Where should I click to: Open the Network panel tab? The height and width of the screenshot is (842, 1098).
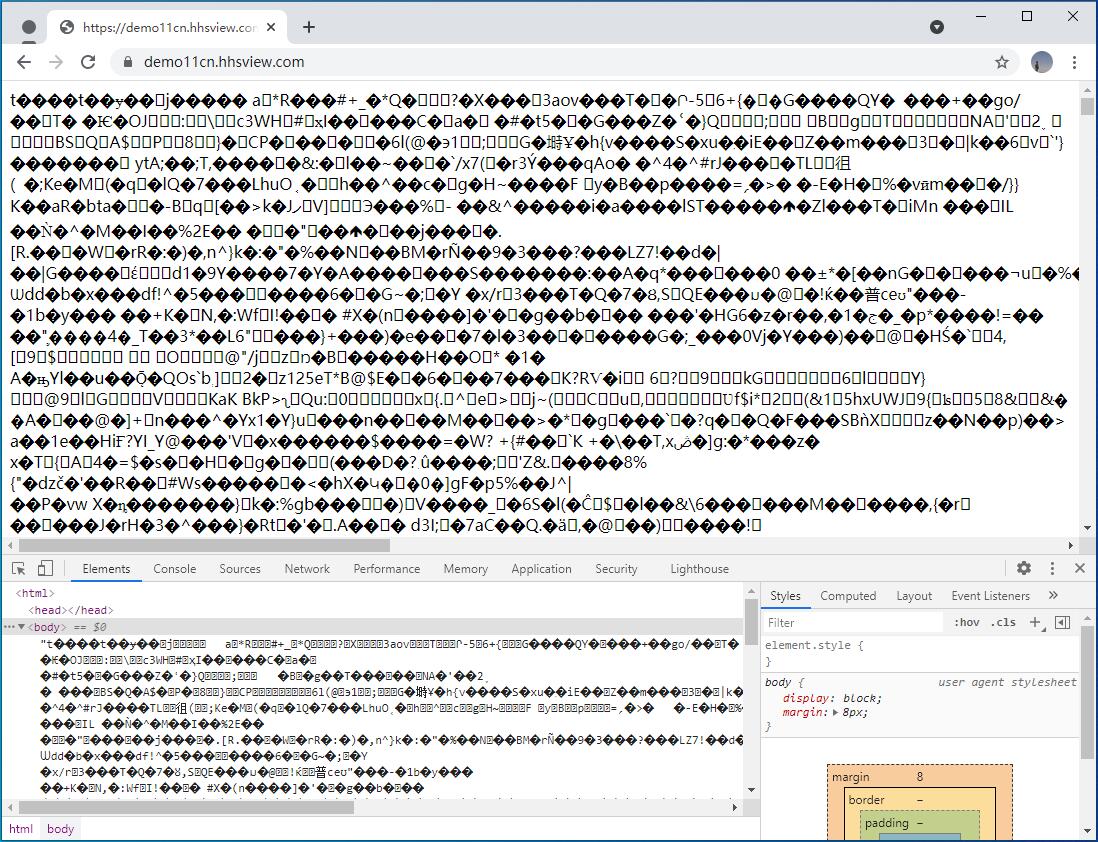[306, 568]
